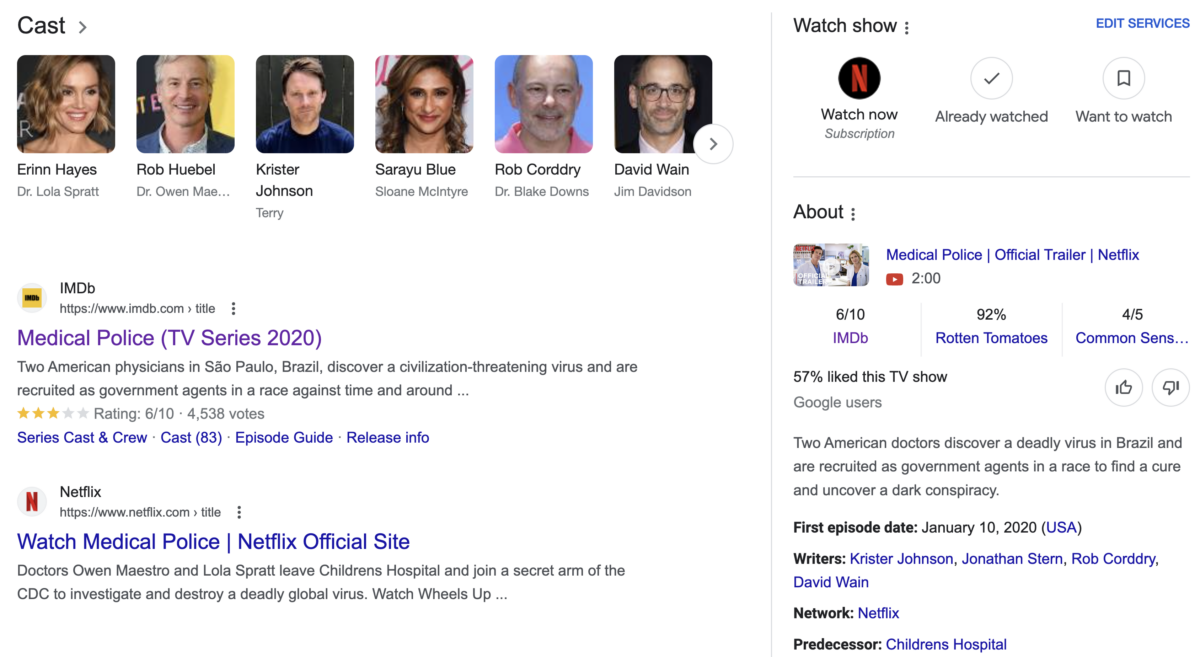Open Erinn Hayes cast photo

[66, 104]
